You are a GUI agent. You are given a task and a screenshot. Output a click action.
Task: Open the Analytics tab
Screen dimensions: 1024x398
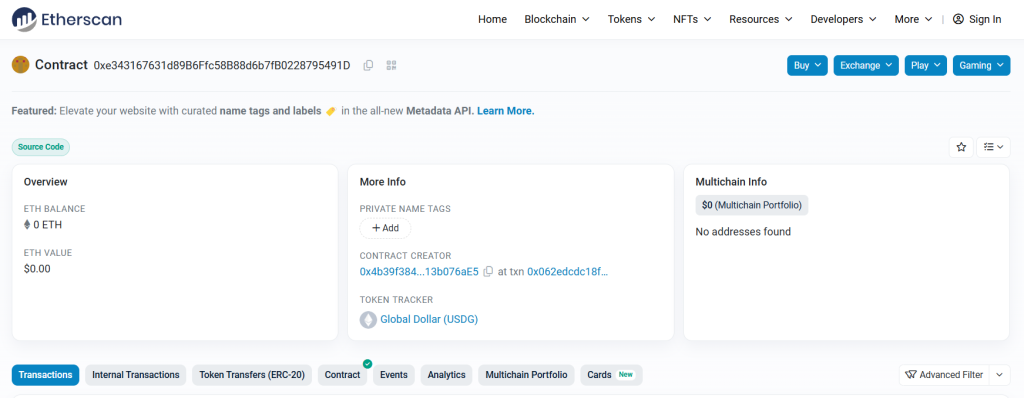447,375
